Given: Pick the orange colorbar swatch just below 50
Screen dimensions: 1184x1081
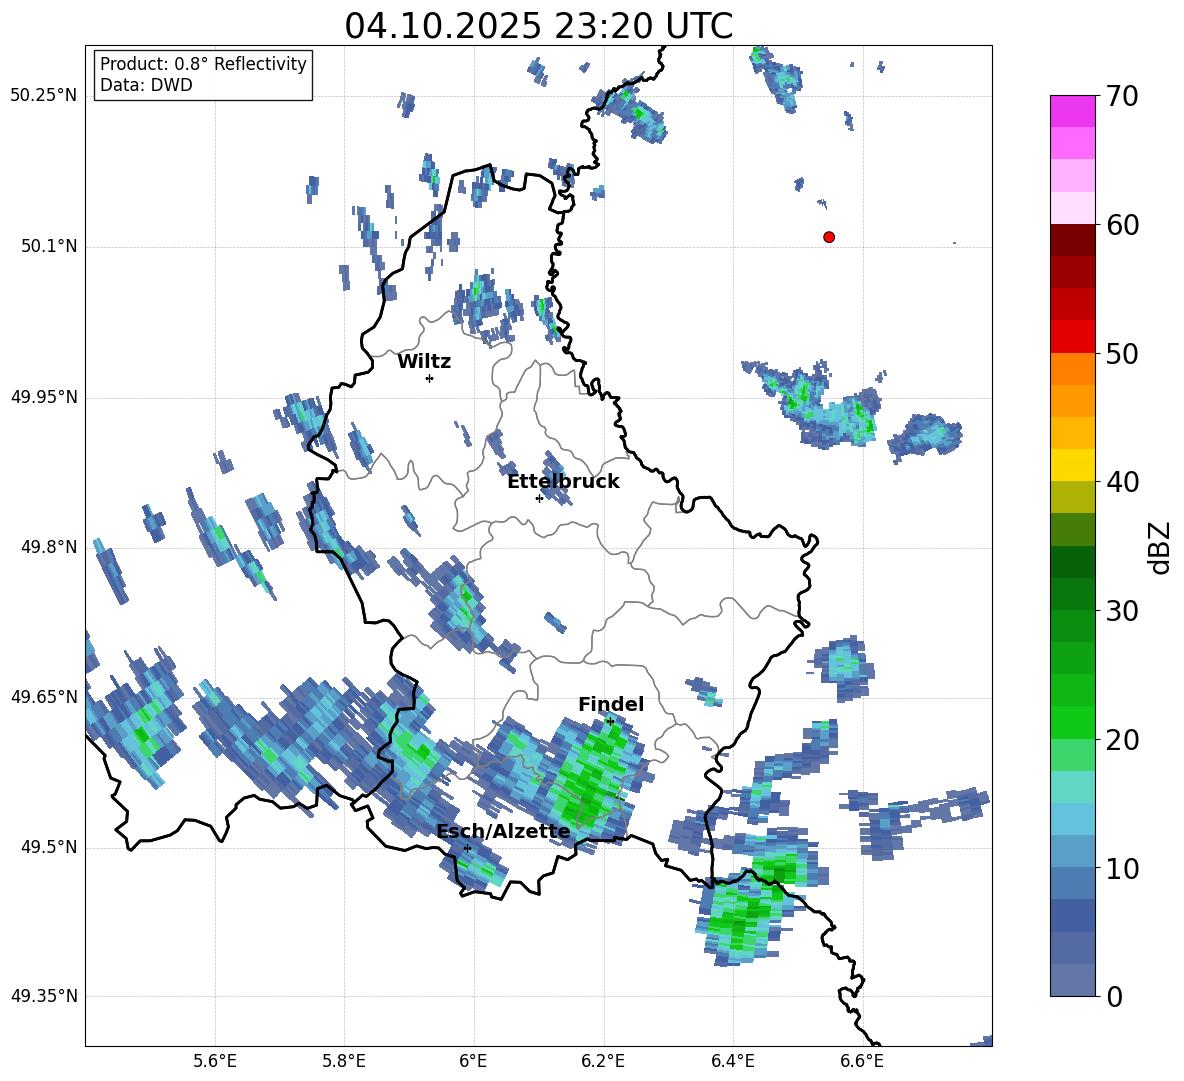Looking at the screenshot, I should click(1072, 369).
